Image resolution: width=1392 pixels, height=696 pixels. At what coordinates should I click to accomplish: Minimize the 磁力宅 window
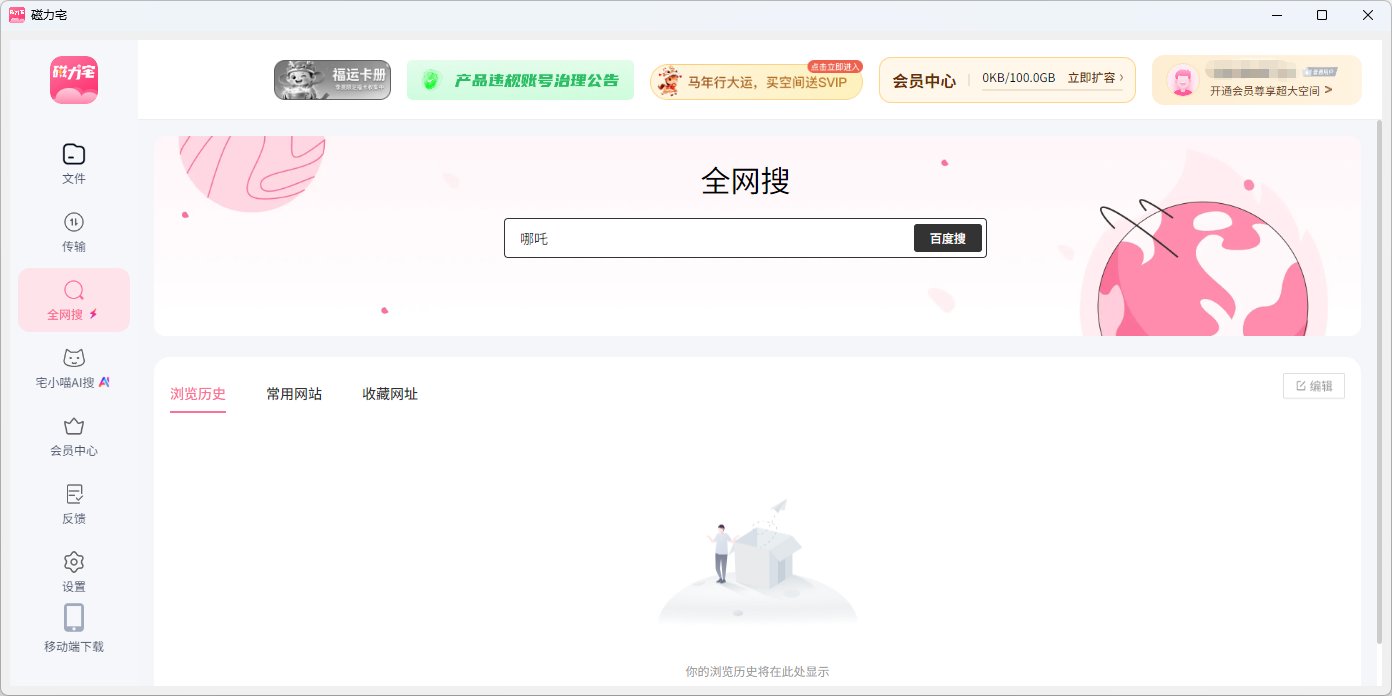coord(1276,15)
